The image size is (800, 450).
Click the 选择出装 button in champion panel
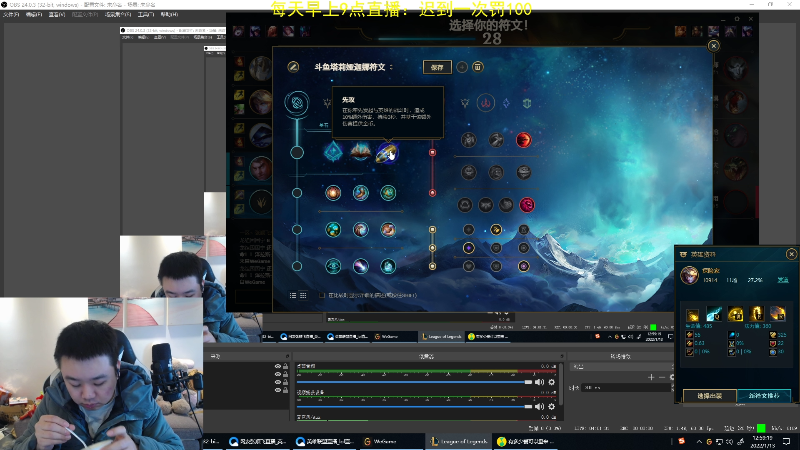(x=709, y=395)
